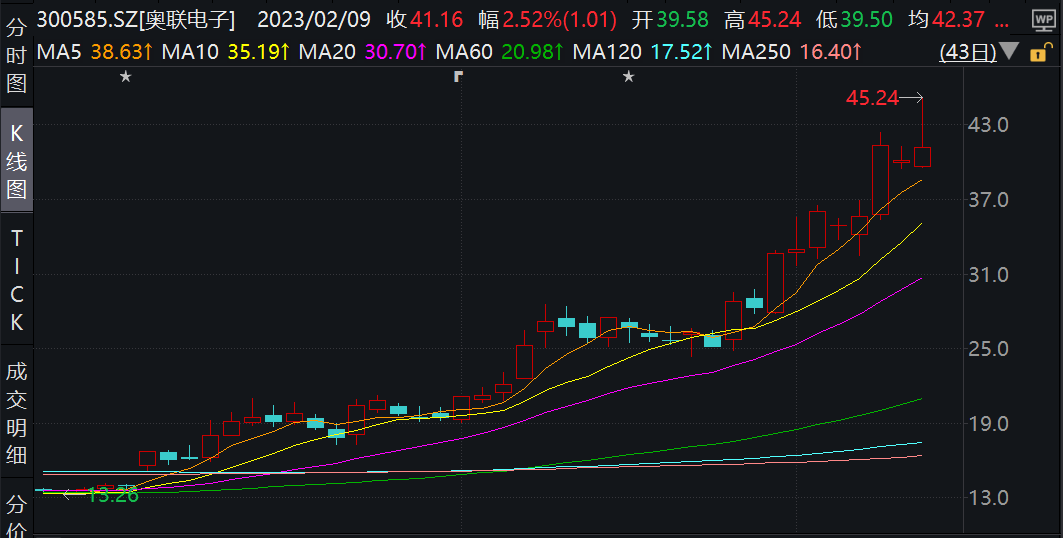Click the MA60 20.98 indicator label
1063x538 pixels.
(500, 51)
